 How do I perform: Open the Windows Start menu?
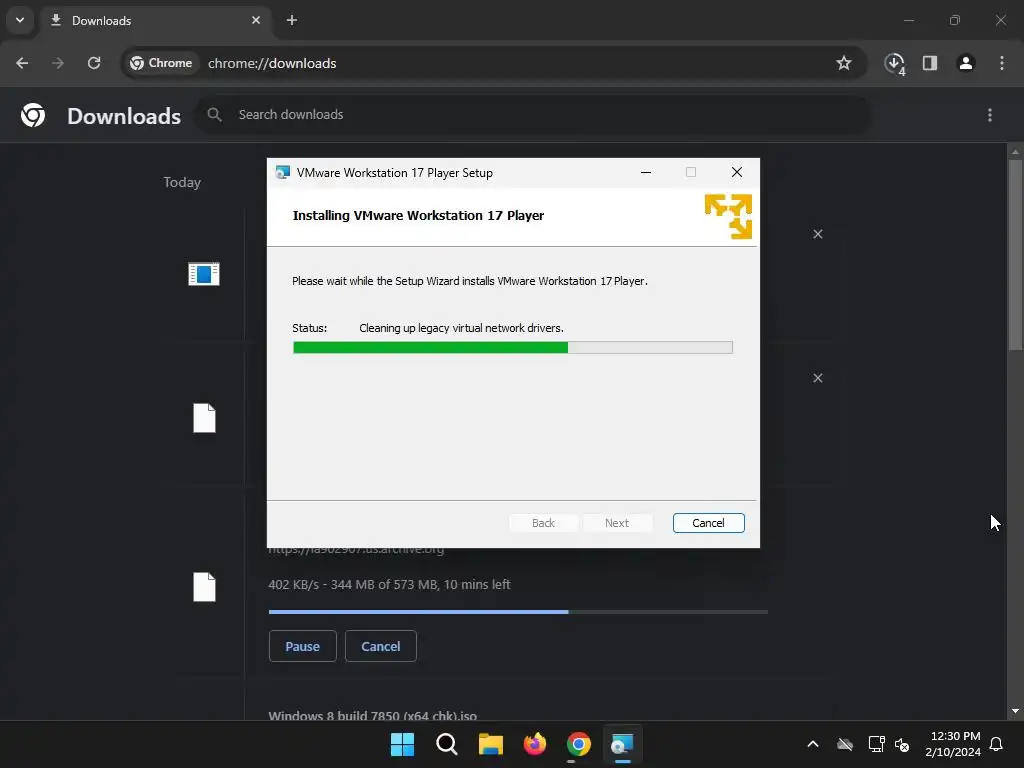click(x=402, y=744)
